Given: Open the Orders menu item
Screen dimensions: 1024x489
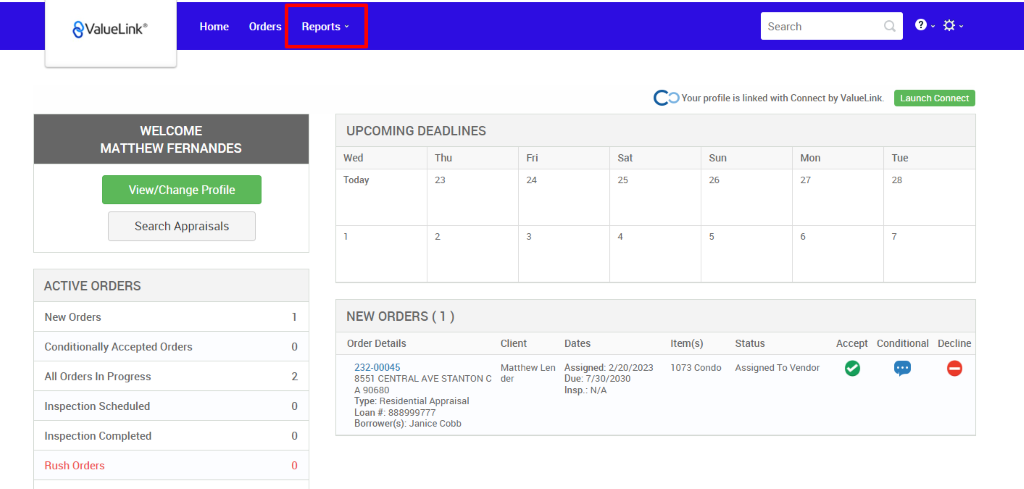Looking at the screenshot, I should [x=265, y=27].
